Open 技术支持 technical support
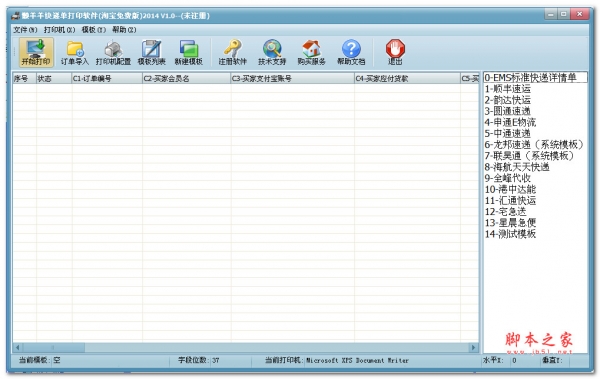Image resolution: width=600 pixels, height=379 pixels. tap(272, 52)
